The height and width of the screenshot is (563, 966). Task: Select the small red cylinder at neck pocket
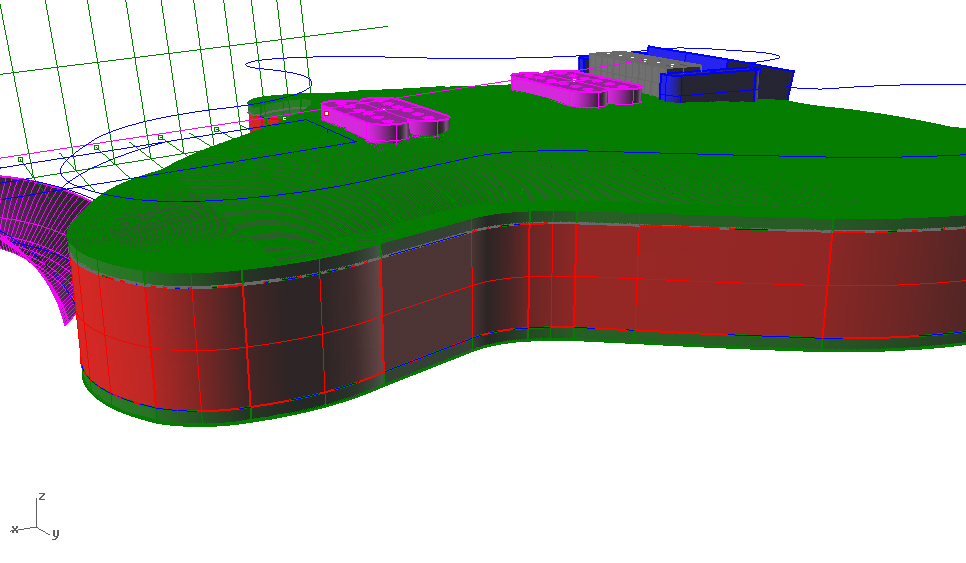[265, 121]
